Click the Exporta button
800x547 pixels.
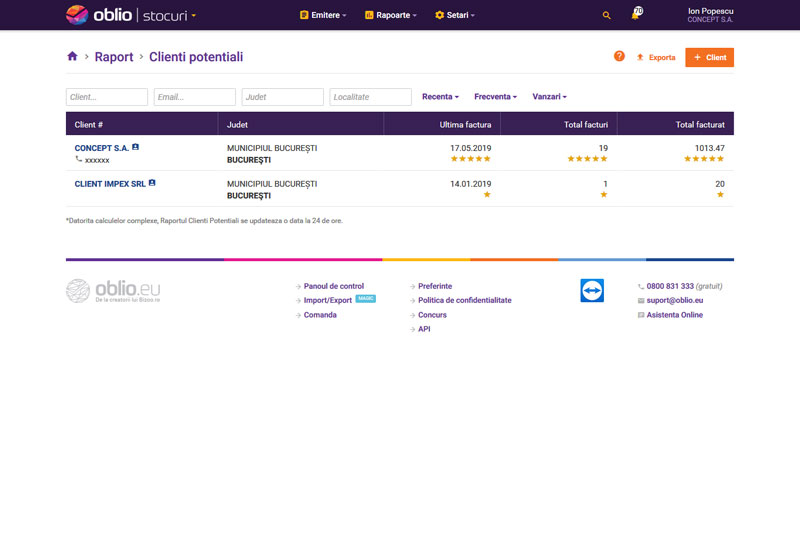pyautogui.click(x=656, y=57)
